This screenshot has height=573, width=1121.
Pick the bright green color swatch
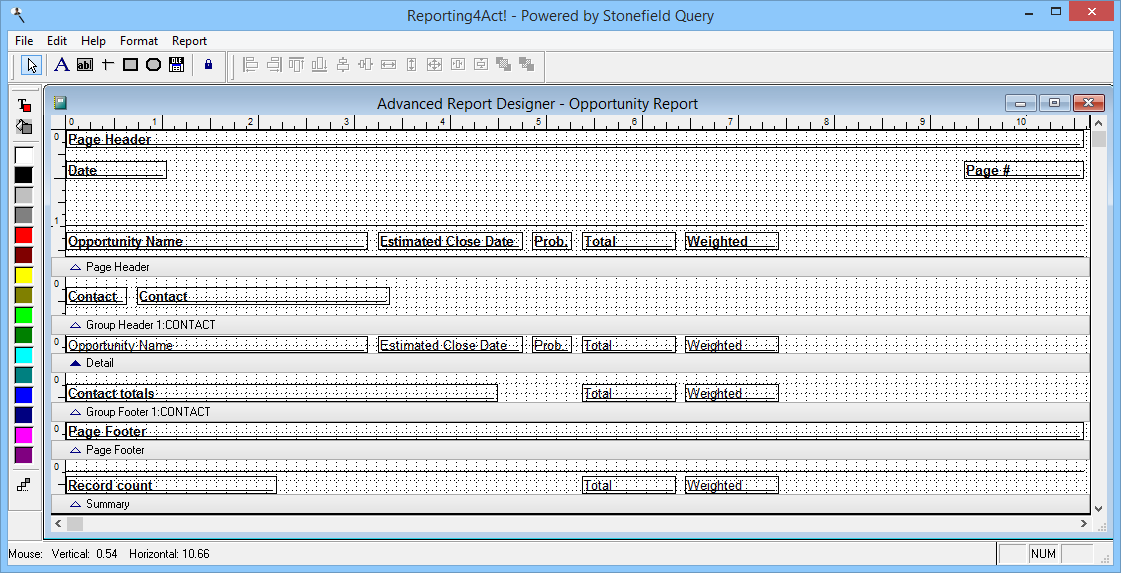(x=24, y=315)
